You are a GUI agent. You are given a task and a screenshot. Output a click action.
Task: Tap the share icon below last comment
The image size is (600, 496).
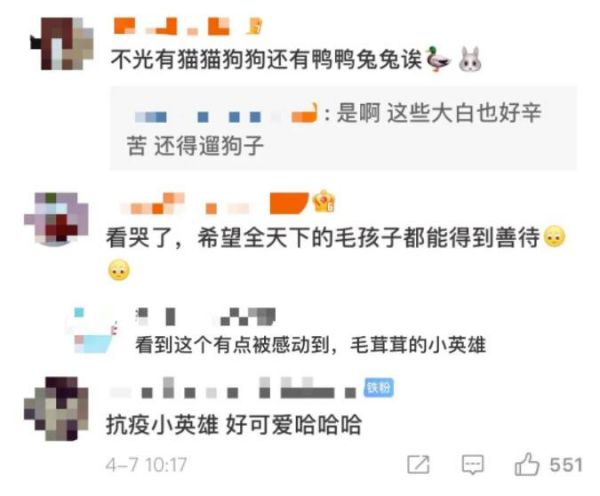[418, 465]
